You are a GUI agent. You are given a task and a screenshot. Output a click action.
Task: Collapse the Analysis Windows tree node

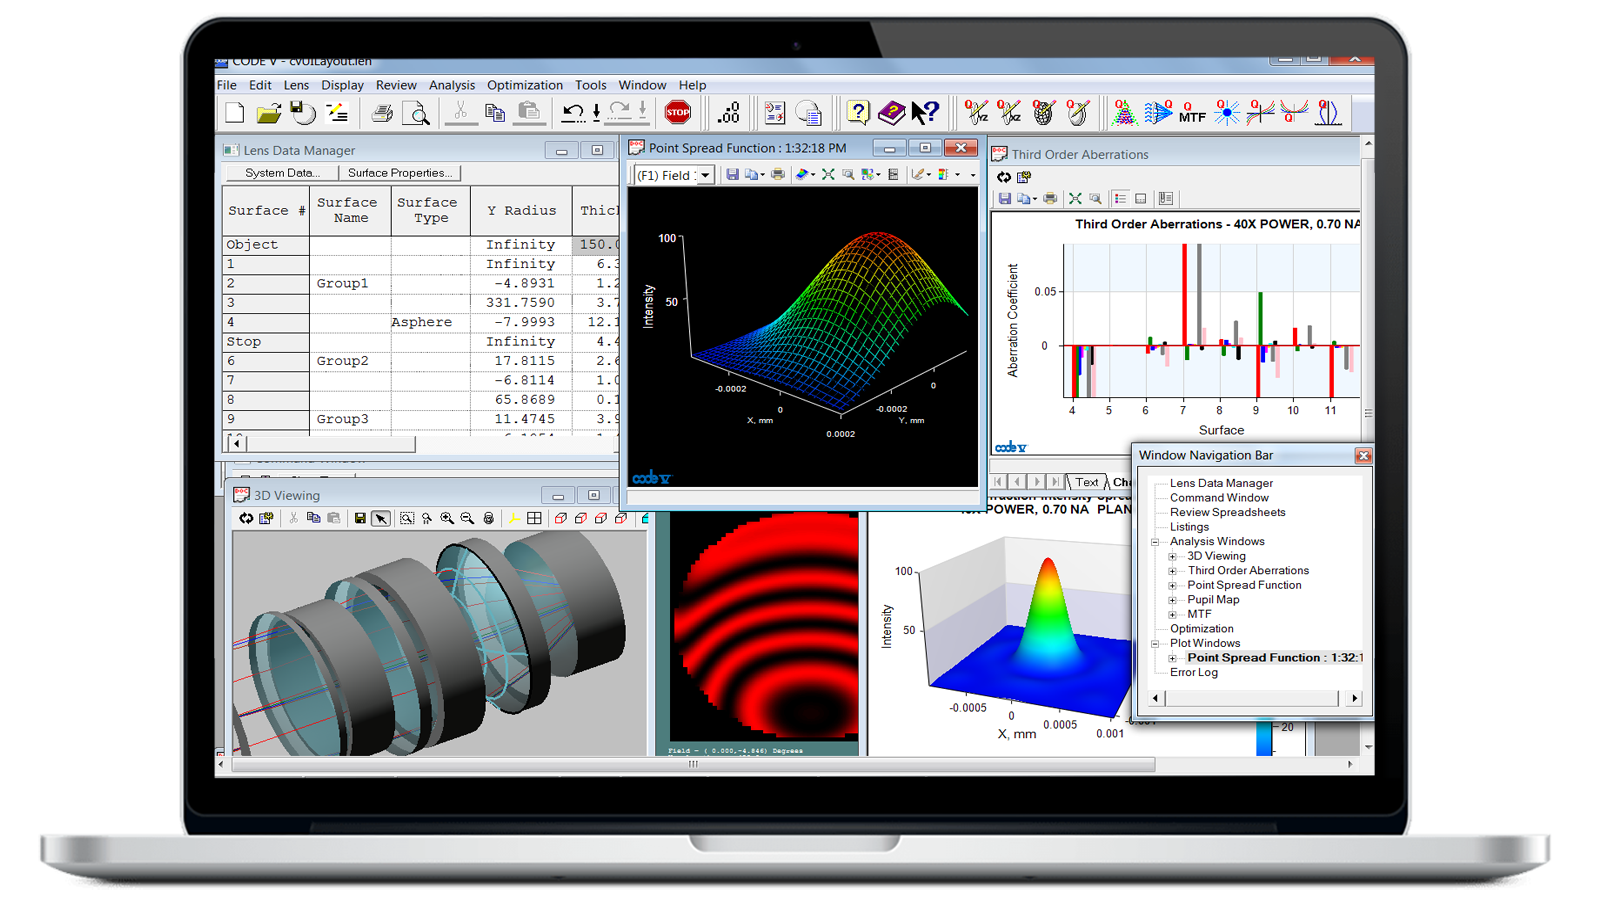1155,542
